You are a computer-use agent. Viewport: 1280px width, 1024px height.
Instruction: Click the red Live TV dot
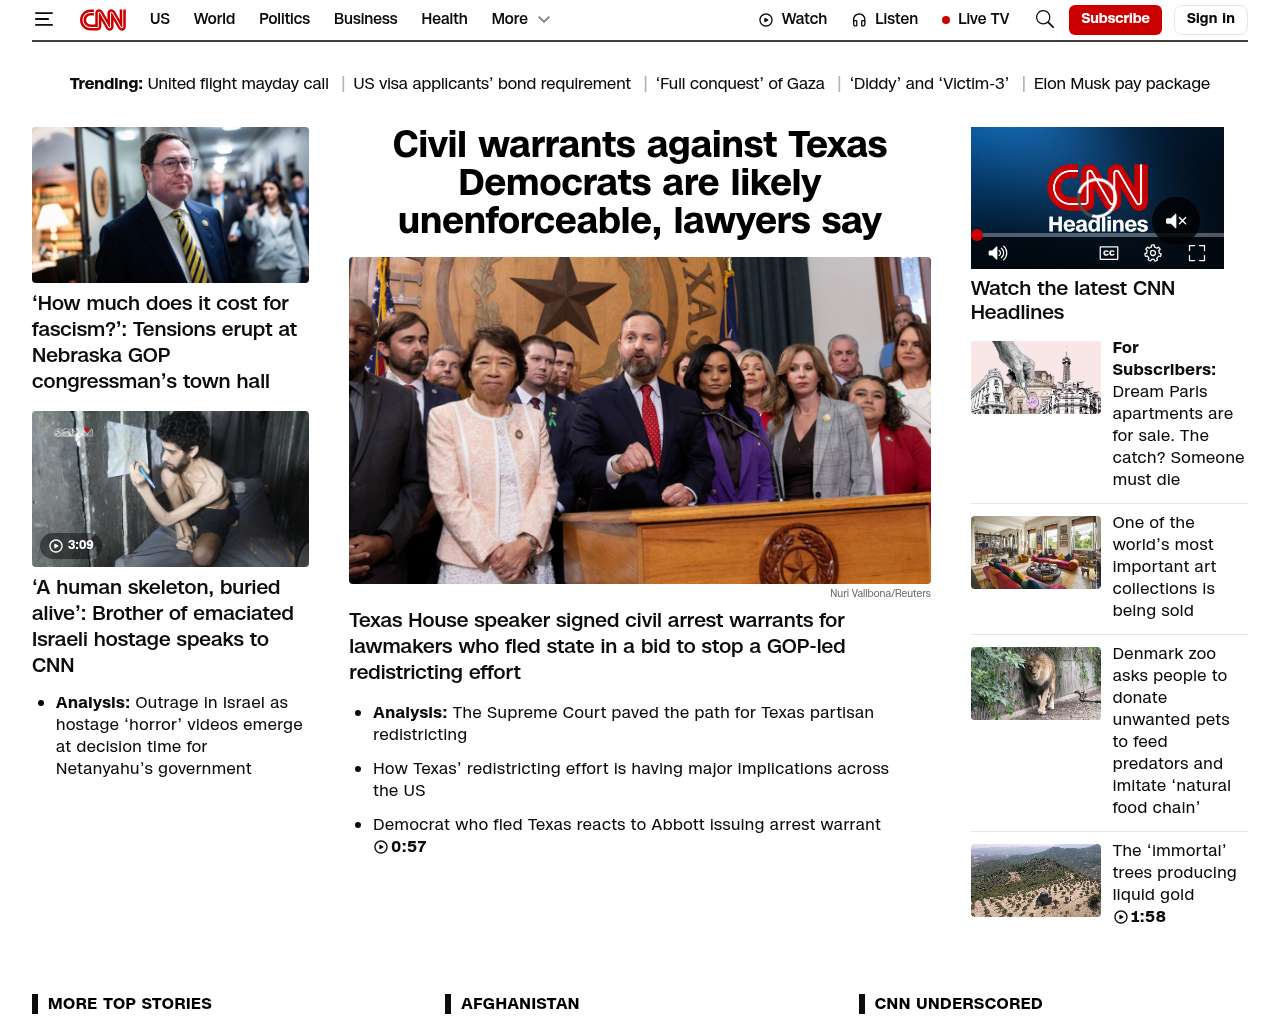click(x=946, y=20)
